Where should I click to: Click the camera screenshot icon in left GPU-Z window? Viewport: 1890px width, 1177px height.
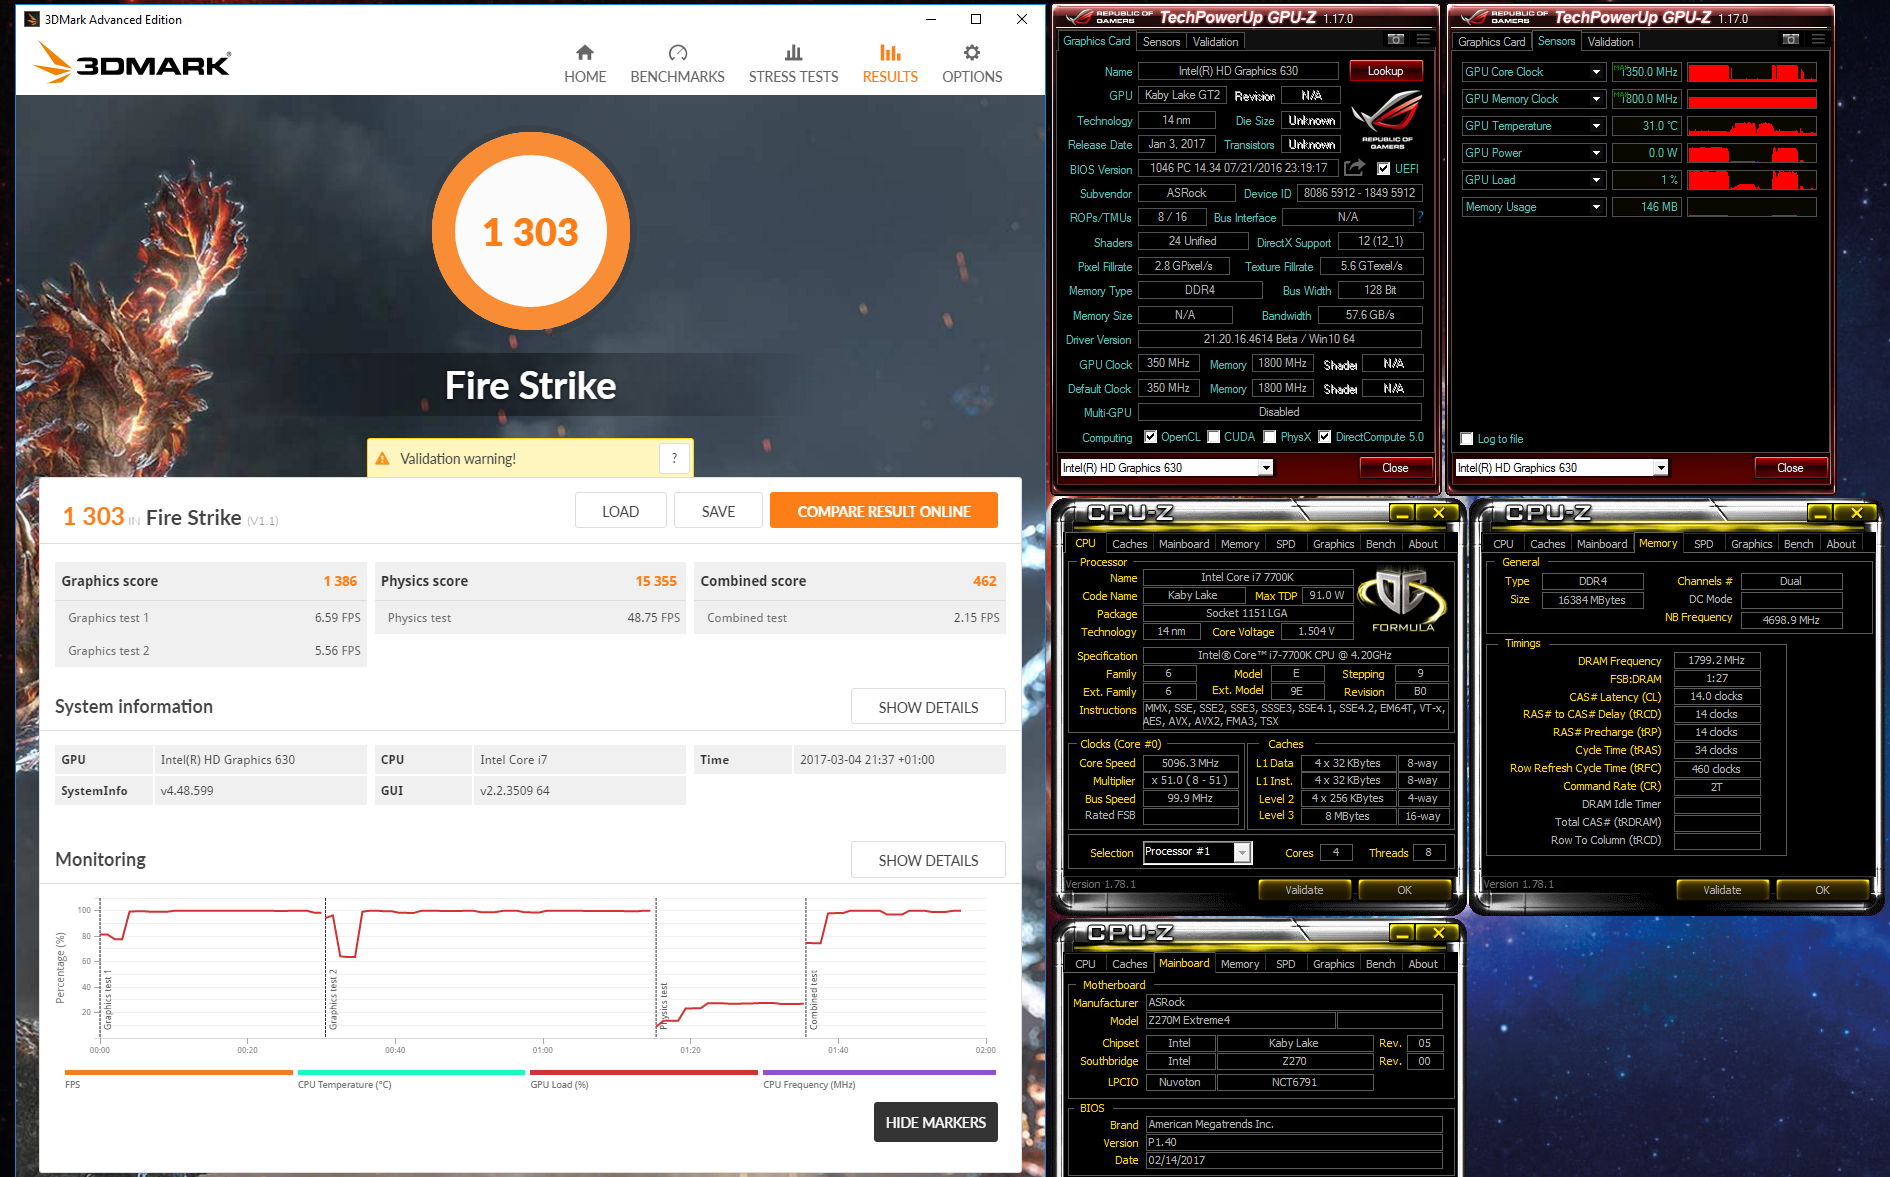[1396, 40]
